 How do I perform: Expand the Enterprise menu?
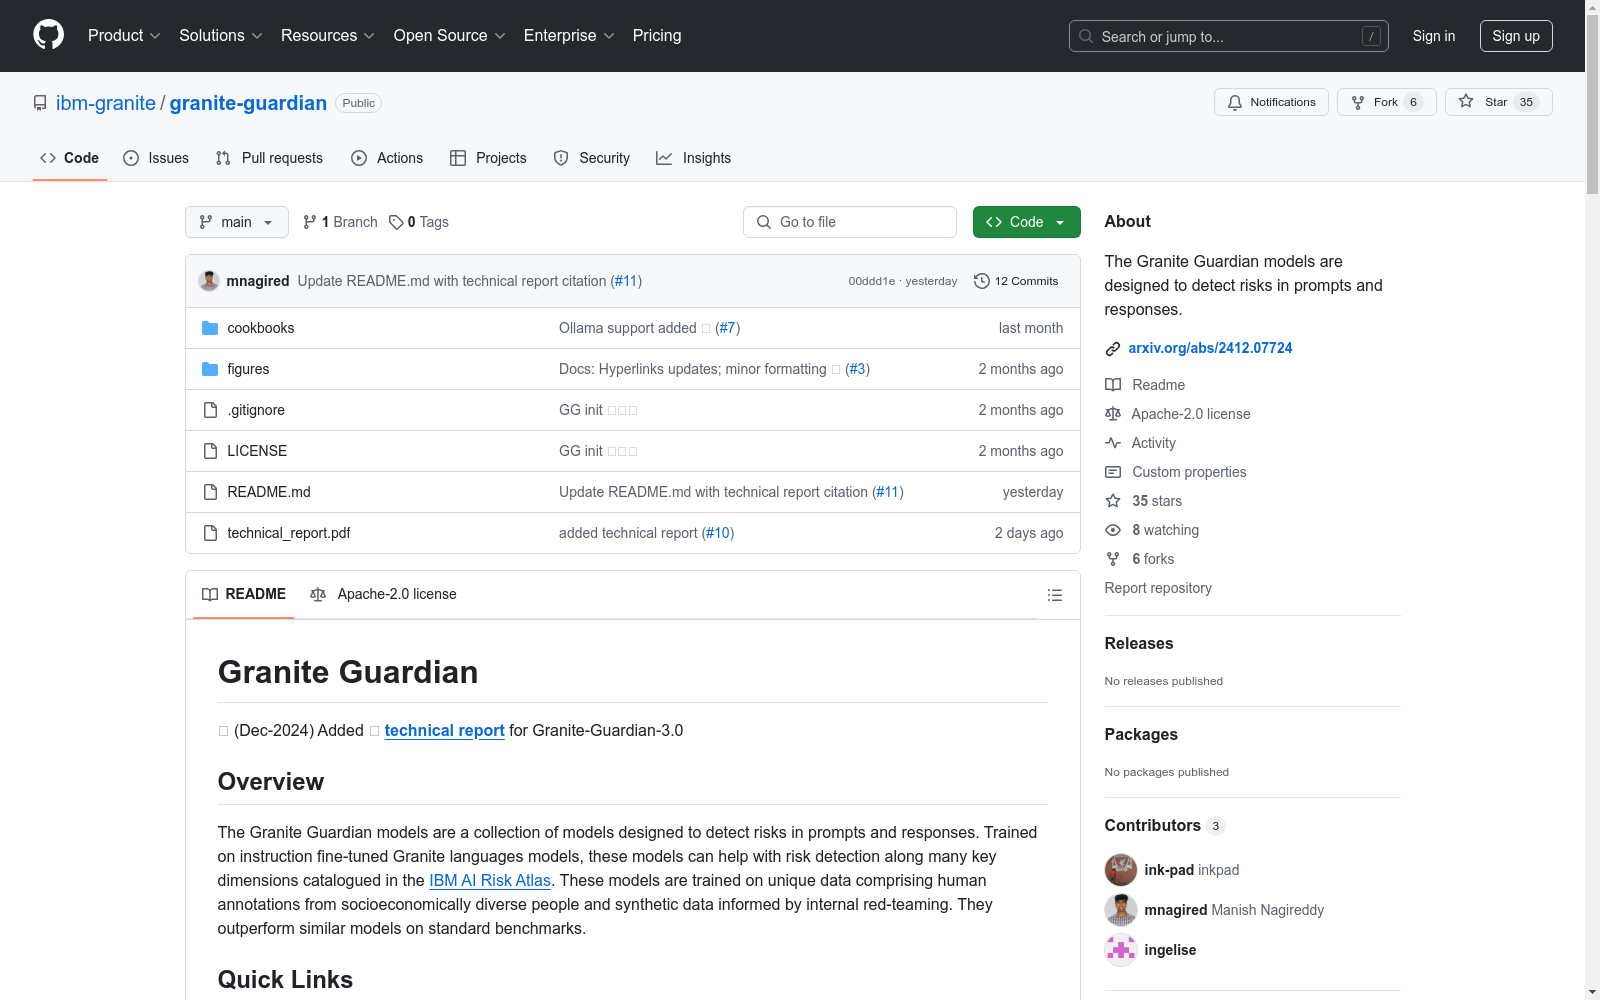pos(569,35)
